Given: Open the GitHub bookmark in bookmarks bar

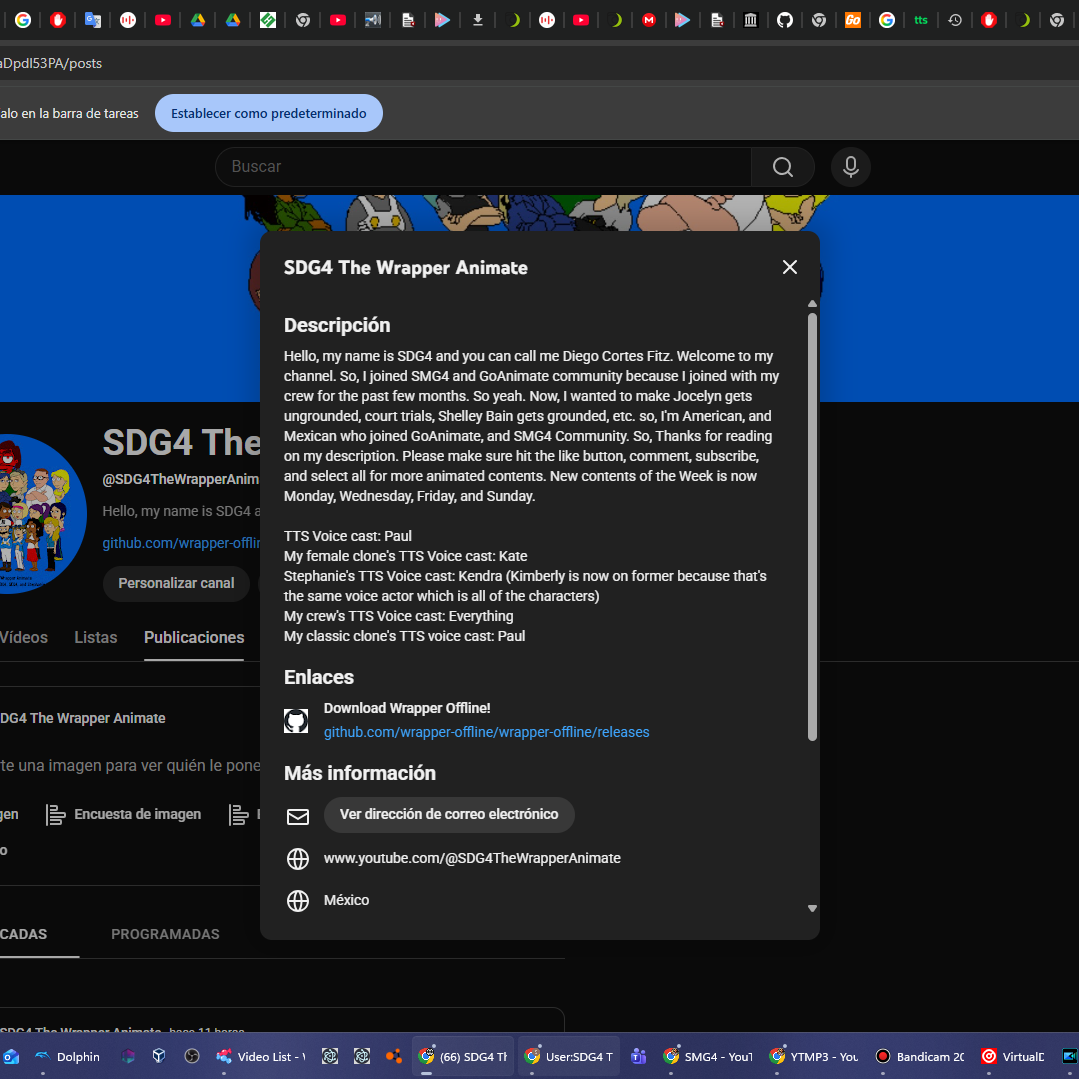Looking at the screenshot, I should click(784, 20).
